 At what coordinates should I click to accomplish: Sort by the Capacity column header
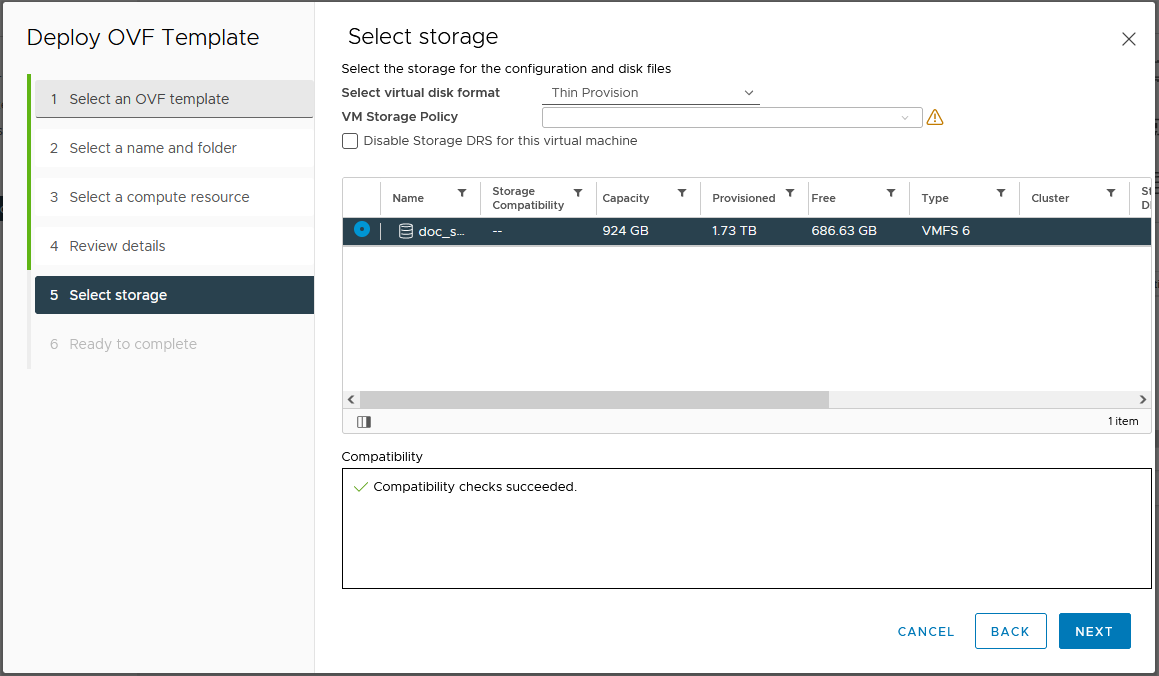point(625,198)
